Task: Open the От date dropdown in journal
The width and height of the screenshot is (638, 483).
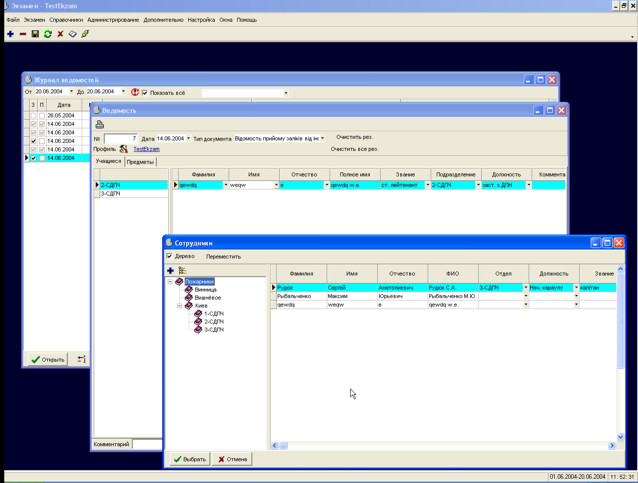Action: coord(71,93)
